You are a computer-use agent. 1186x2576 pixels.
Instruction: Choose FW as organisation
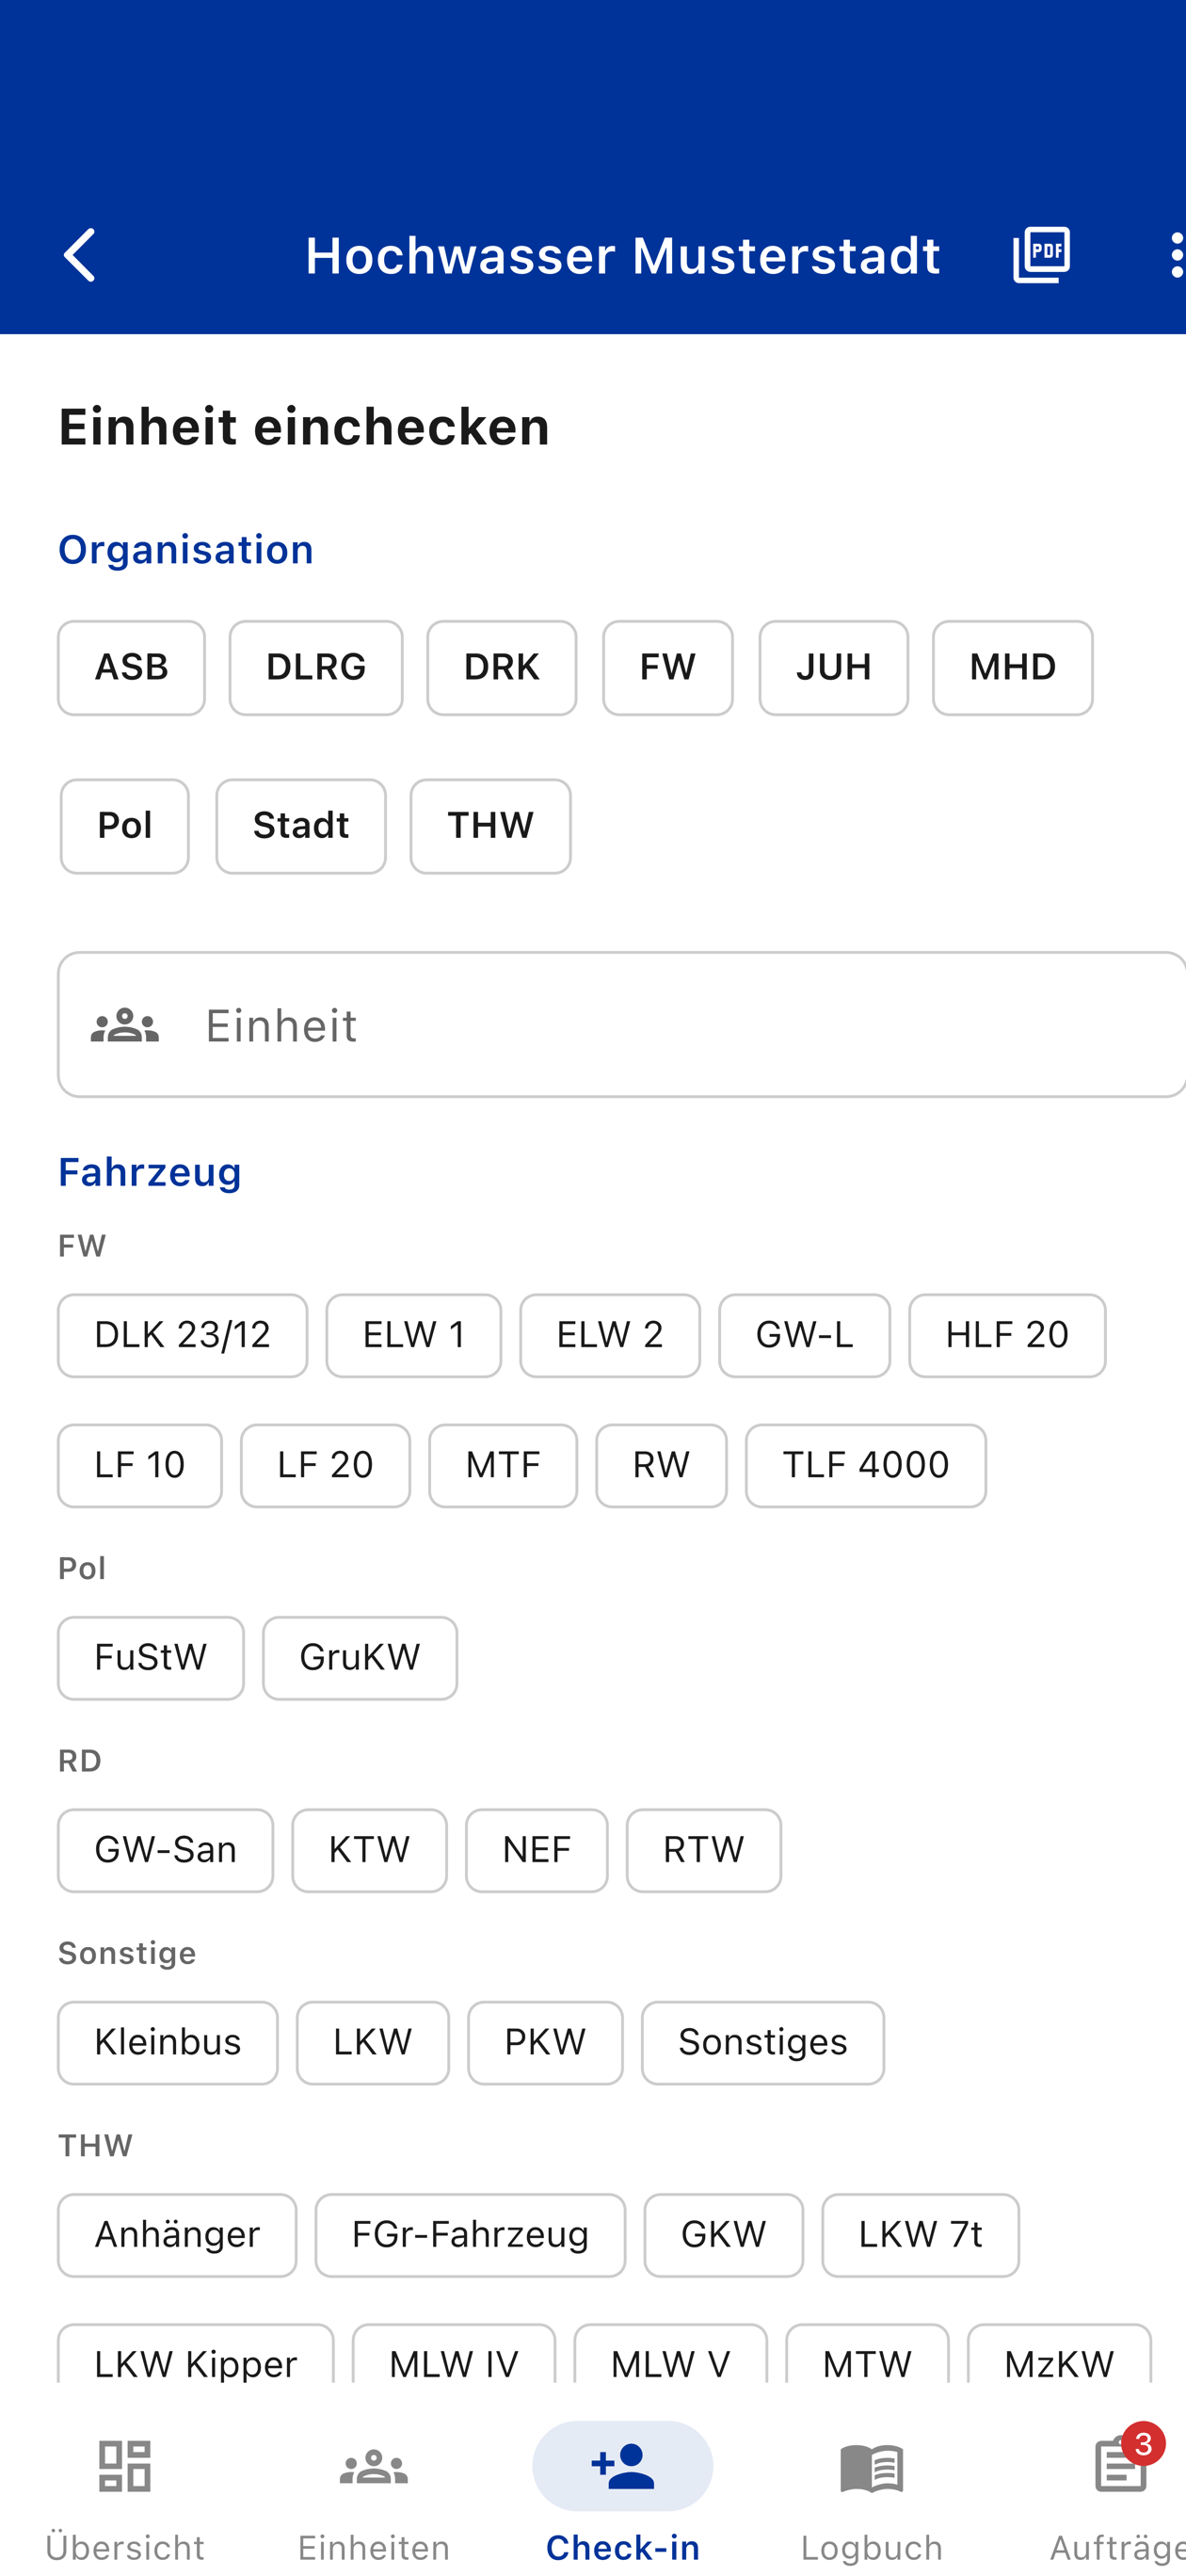click(667, 667)
